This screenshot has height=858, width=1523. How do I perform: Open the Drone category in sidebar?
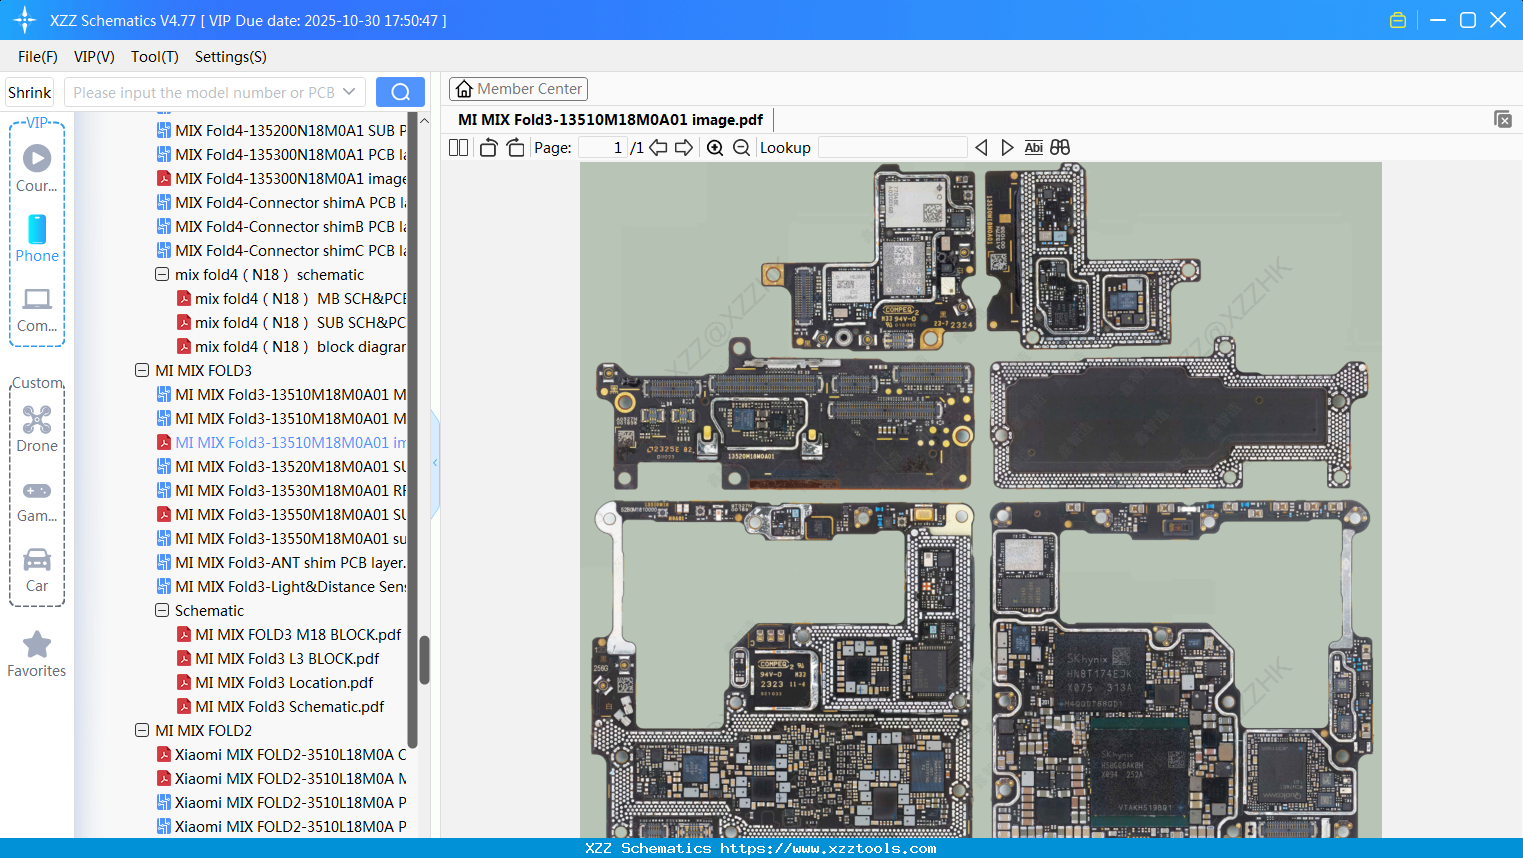click(37, 428)
